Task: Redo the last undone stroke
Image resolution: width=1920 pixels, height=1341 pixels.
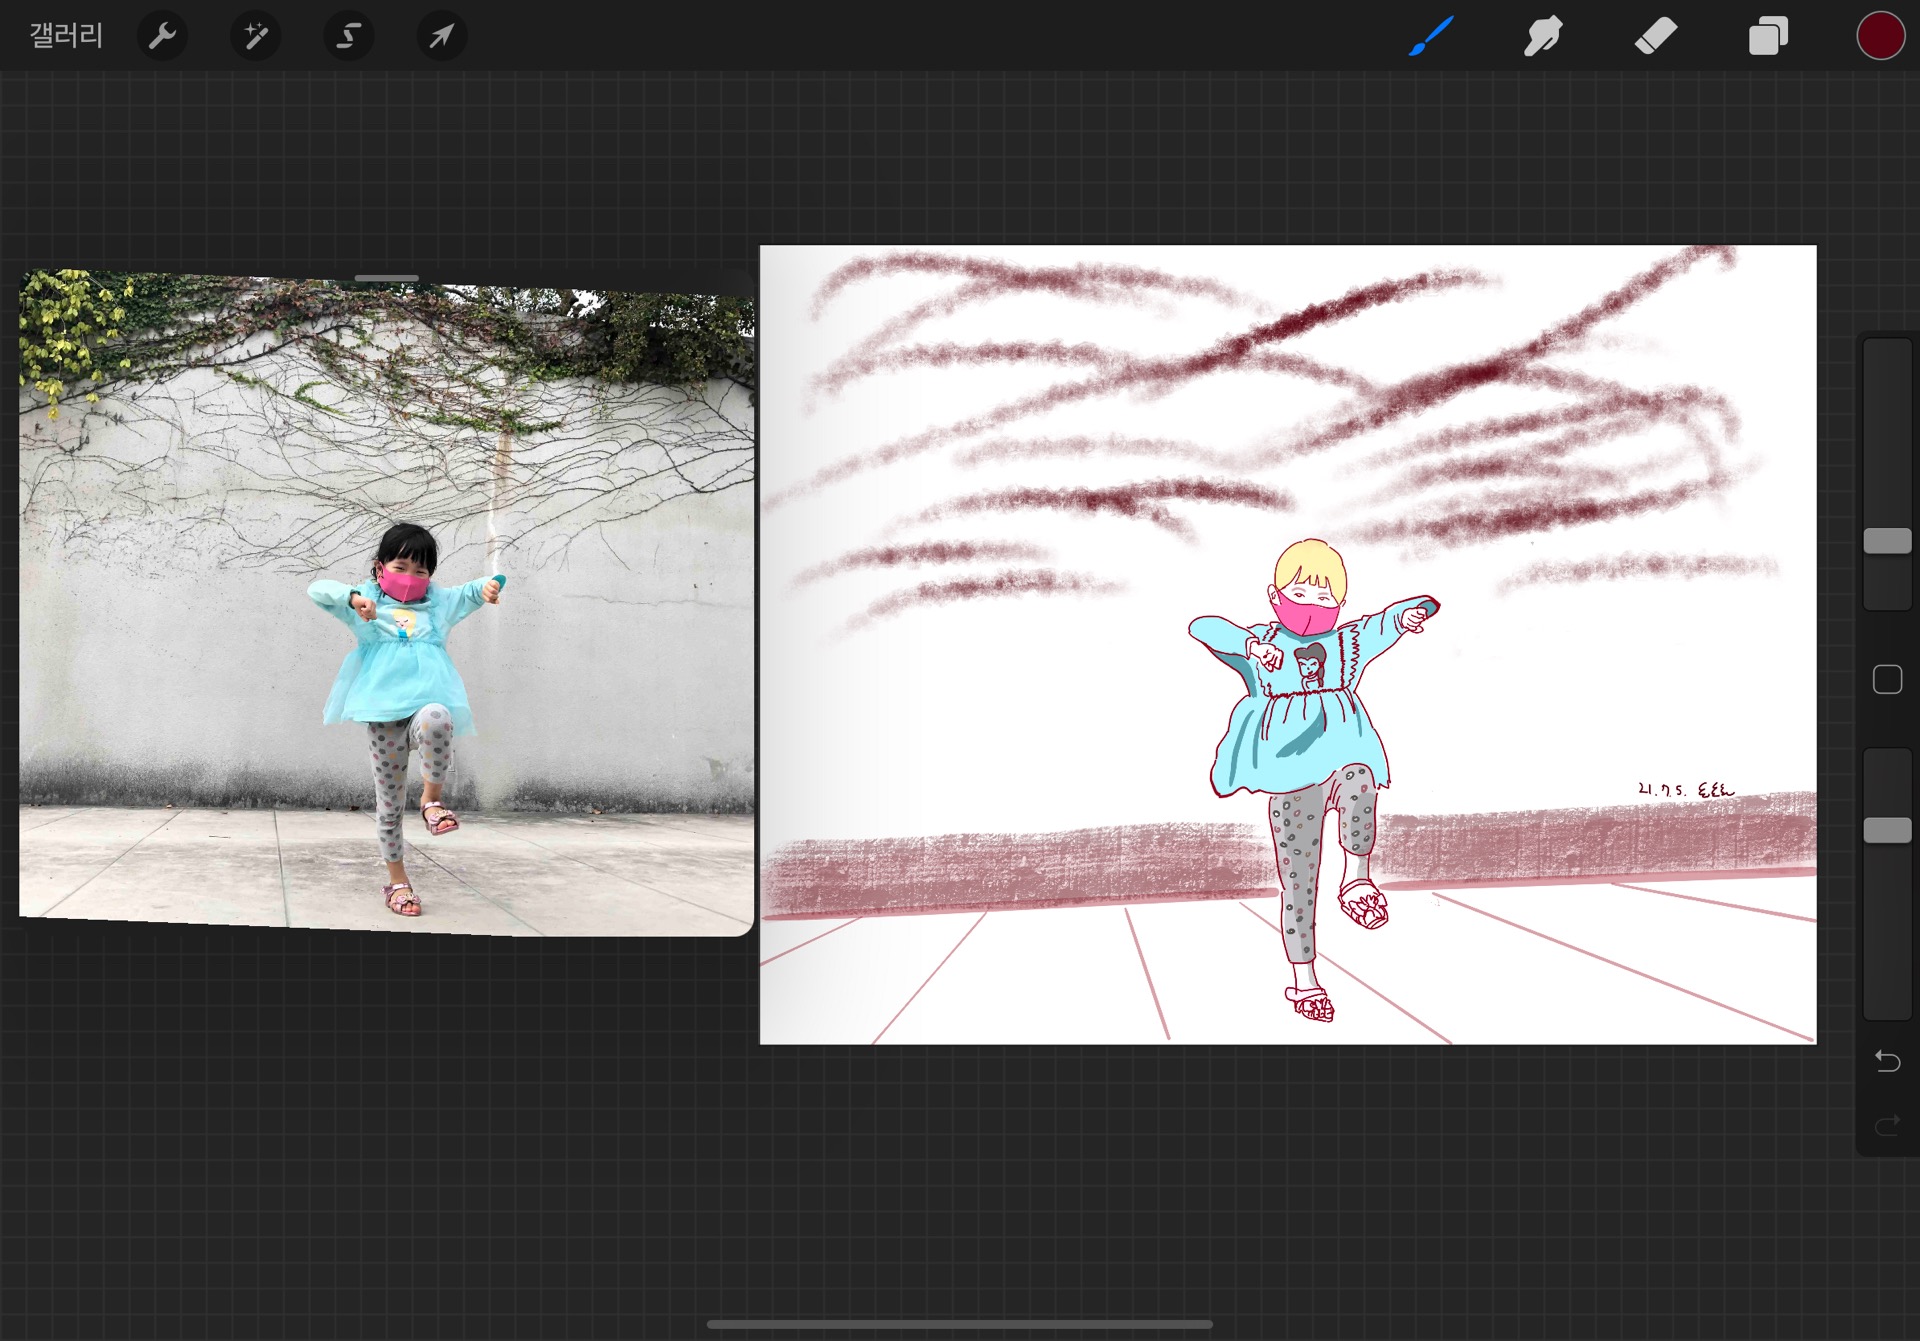Action: (x=1887, y=1126)
